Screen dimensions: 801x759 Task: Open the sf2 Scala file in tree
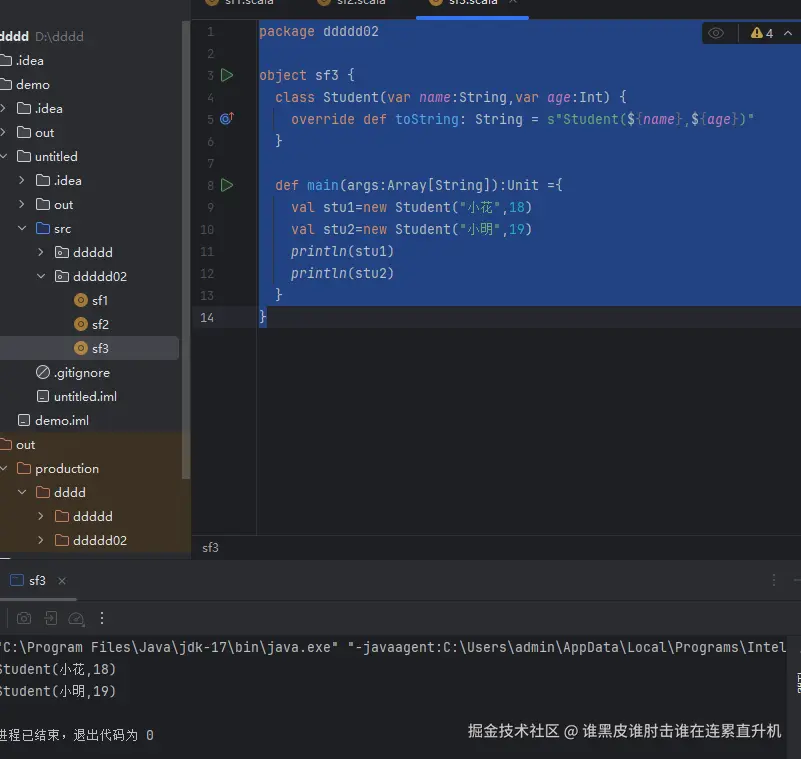(x=100, y=324)
